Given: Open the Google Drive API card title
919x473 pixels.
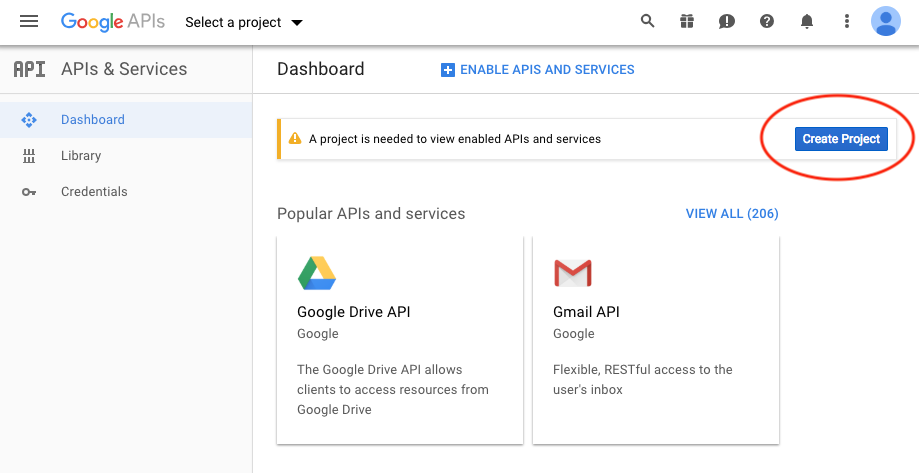Looking at the screenshot, I should coord(354,312).
